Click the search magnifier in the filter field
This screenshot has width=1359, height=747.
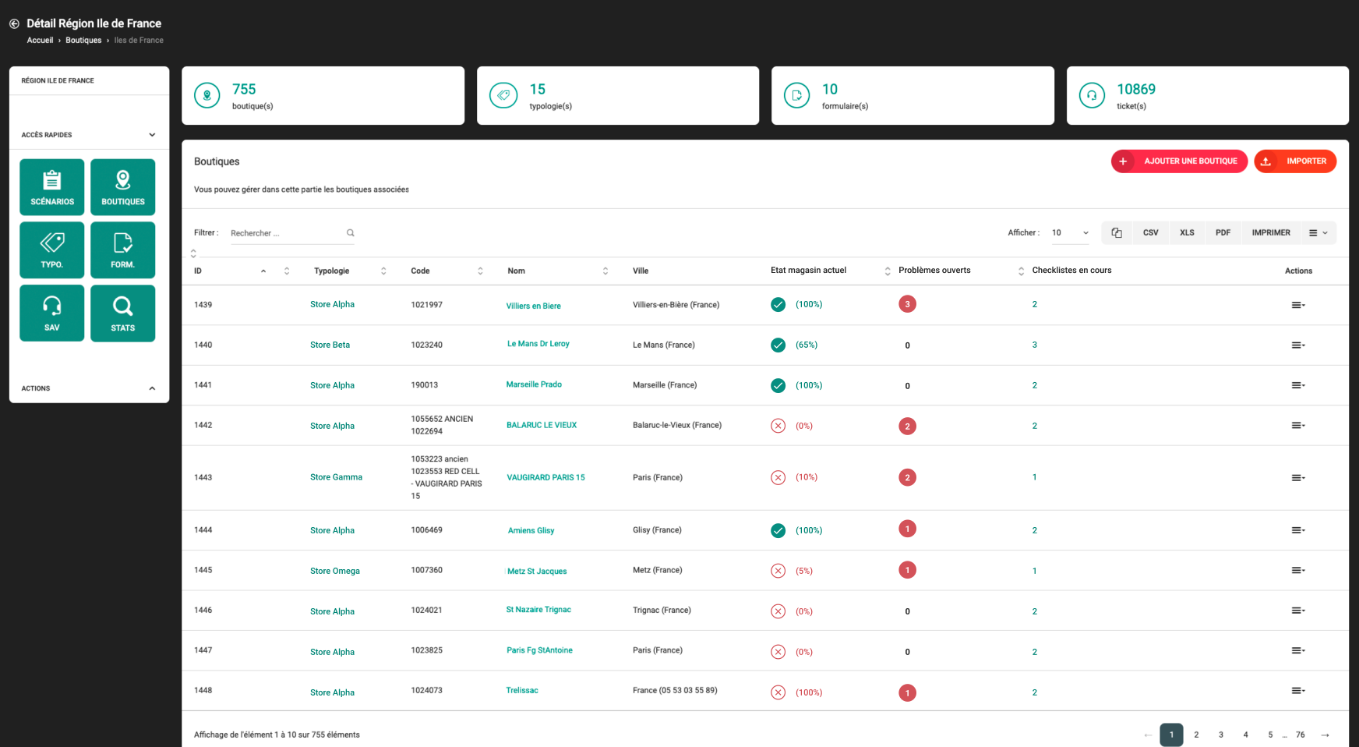click(350, 231)
